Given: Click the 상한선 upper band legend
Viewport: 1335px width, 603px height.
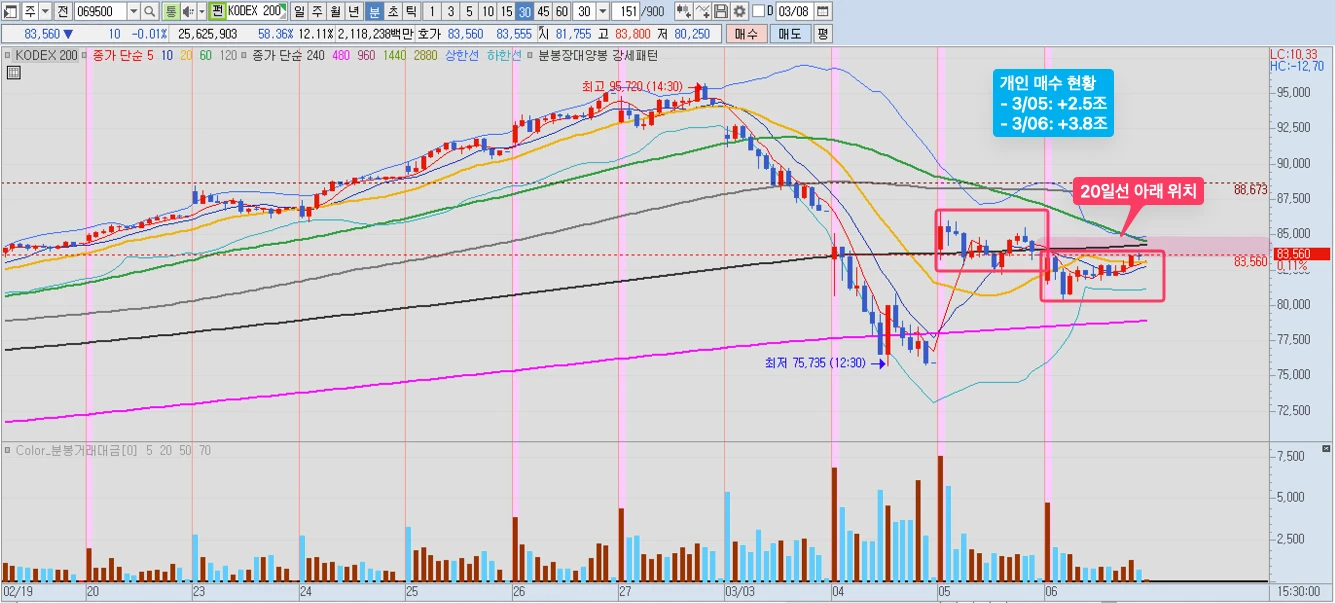Looking at the screenshot, I should click(462, 55).
